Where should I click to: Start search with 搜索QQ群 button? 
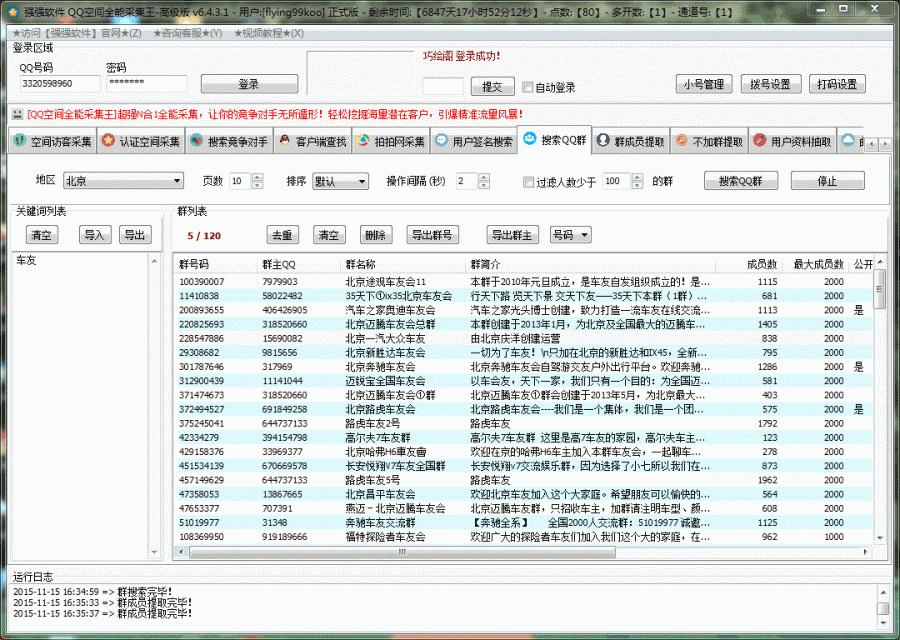[x=740, y=181]
